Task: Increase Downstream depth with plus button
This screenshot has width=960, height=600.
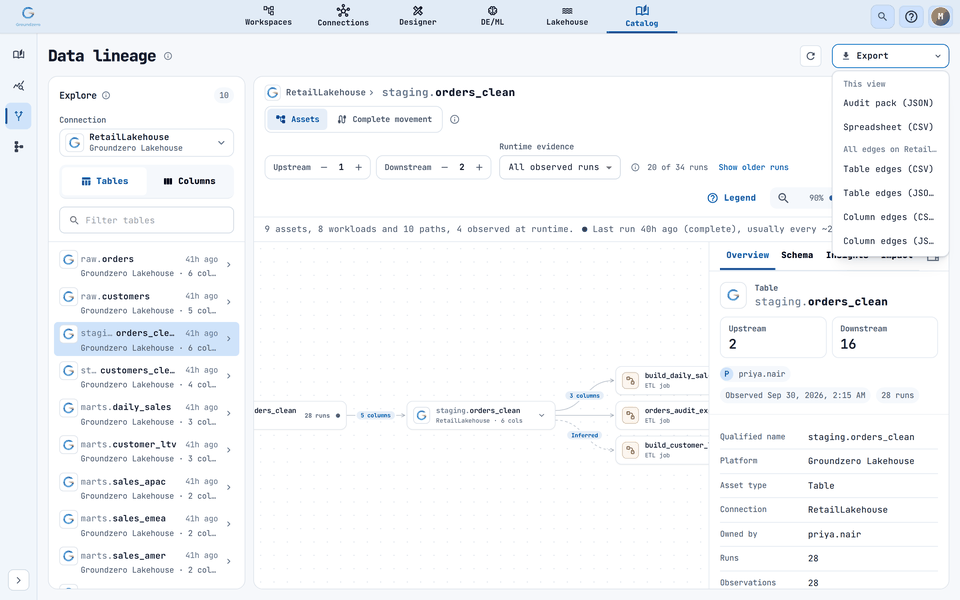Action: [479, 167]
